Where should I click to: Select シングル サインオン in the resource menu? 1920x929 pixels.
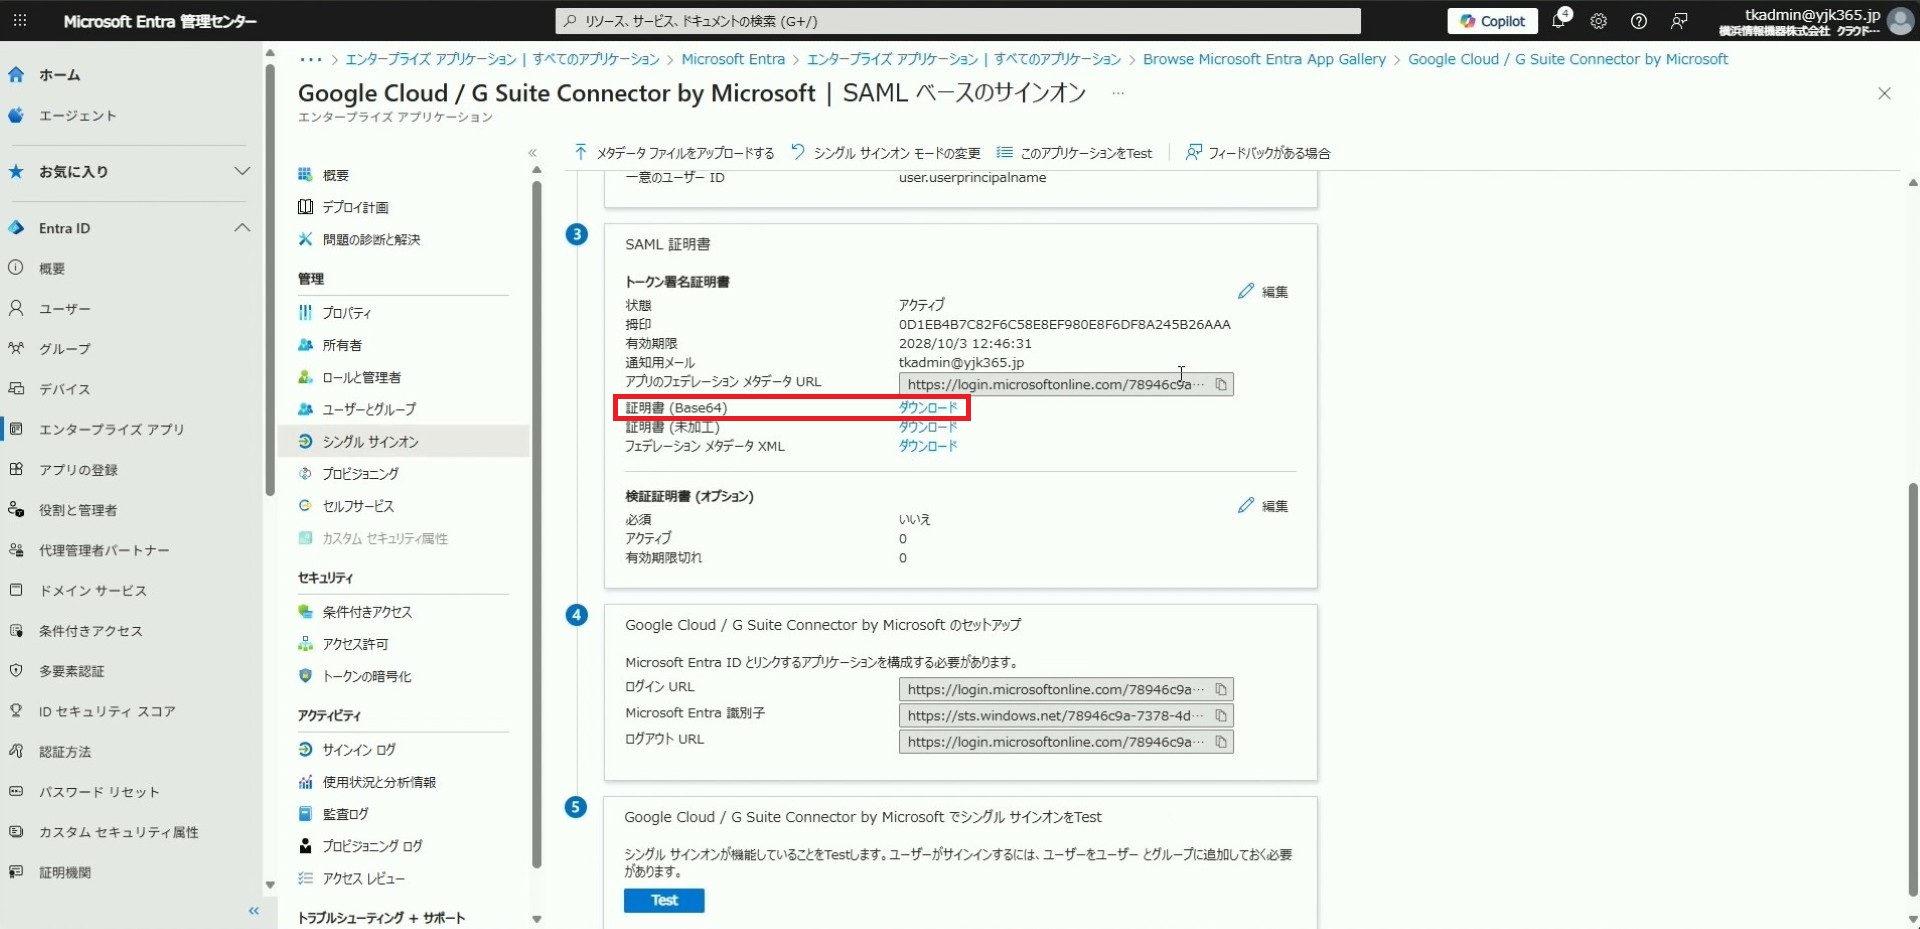pyautogui.click(x=370, y=442)
